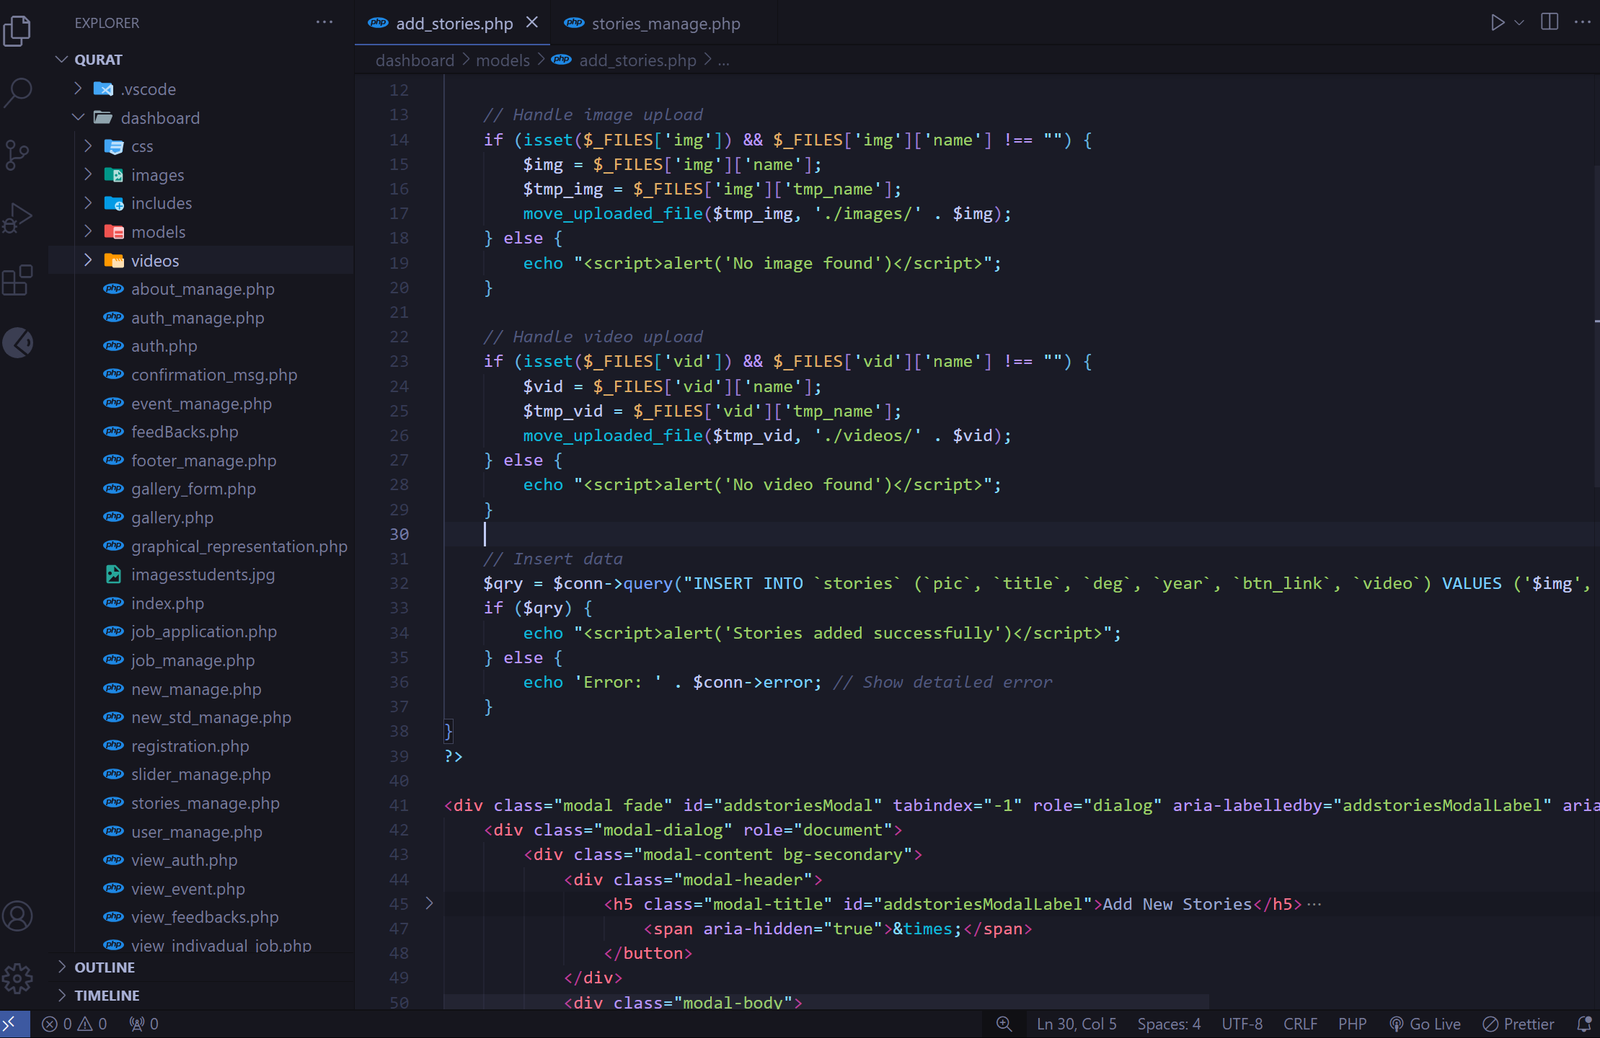Toggle Prettier formatter status item

pos(1518,1024)
